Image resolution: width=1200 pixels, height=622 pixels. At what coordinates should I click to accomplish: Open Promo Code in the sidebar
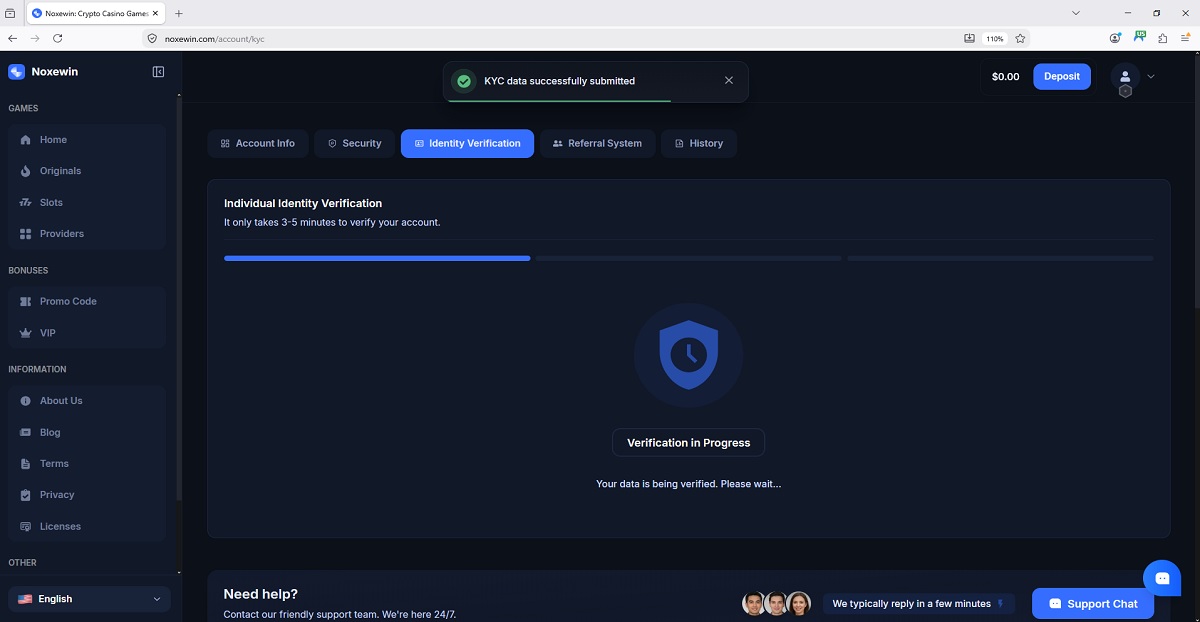point(87,301)
